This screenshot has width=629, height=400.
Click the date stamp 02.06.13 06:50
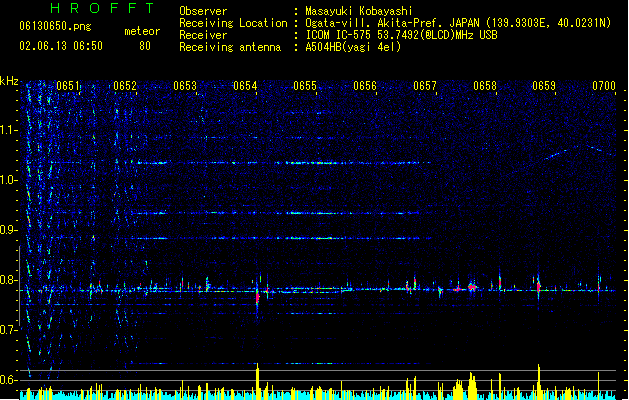coord(61,46)
